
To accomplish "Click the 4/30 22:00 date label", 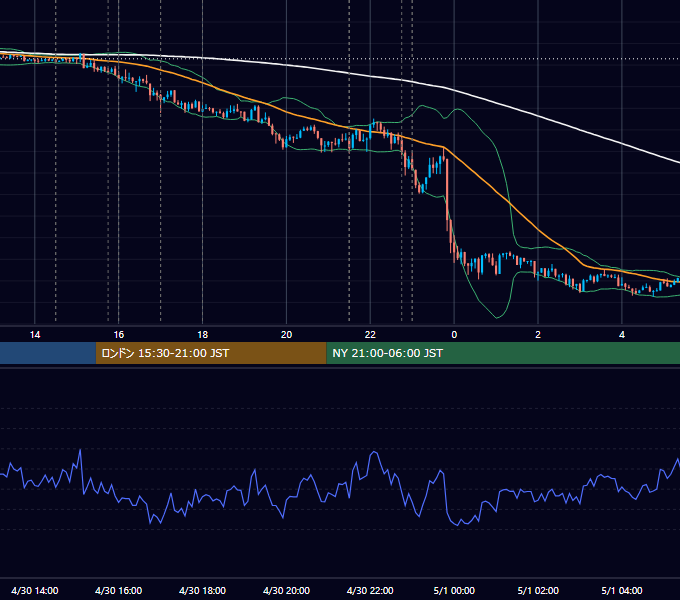I will click(370, 590).
